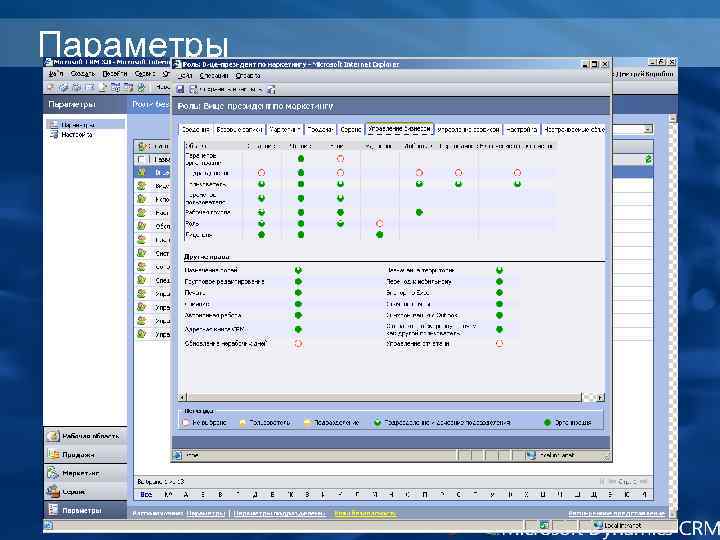The height and width of the screenshot is (540, 720).
Task: Open the view dropdown in the main CRM window
Action: (647, 129)
